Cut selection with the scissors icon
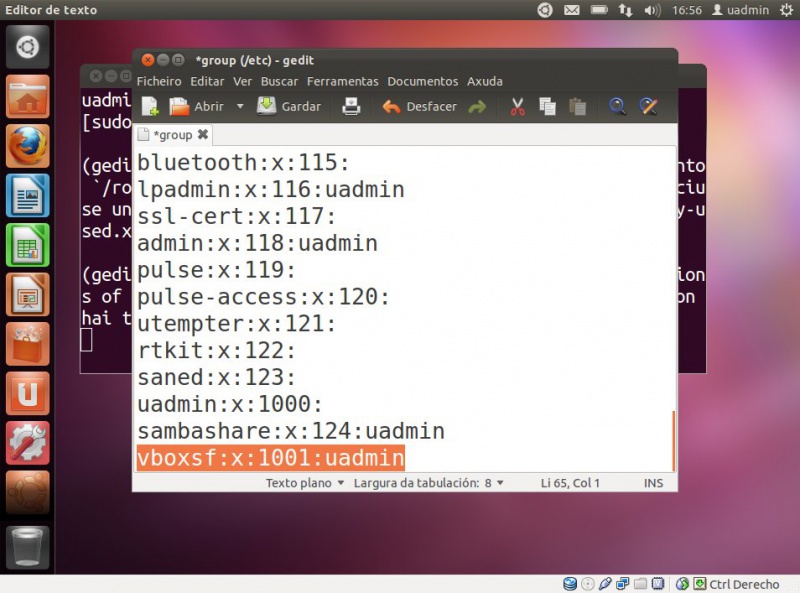The height and width of the screenshot is (593, 800). click(x=517, y=107)
